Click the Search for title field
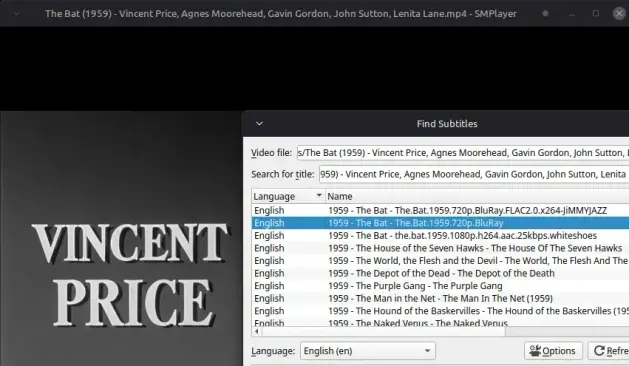The height and width of the screenshot is (366, 629). [474, 174]
